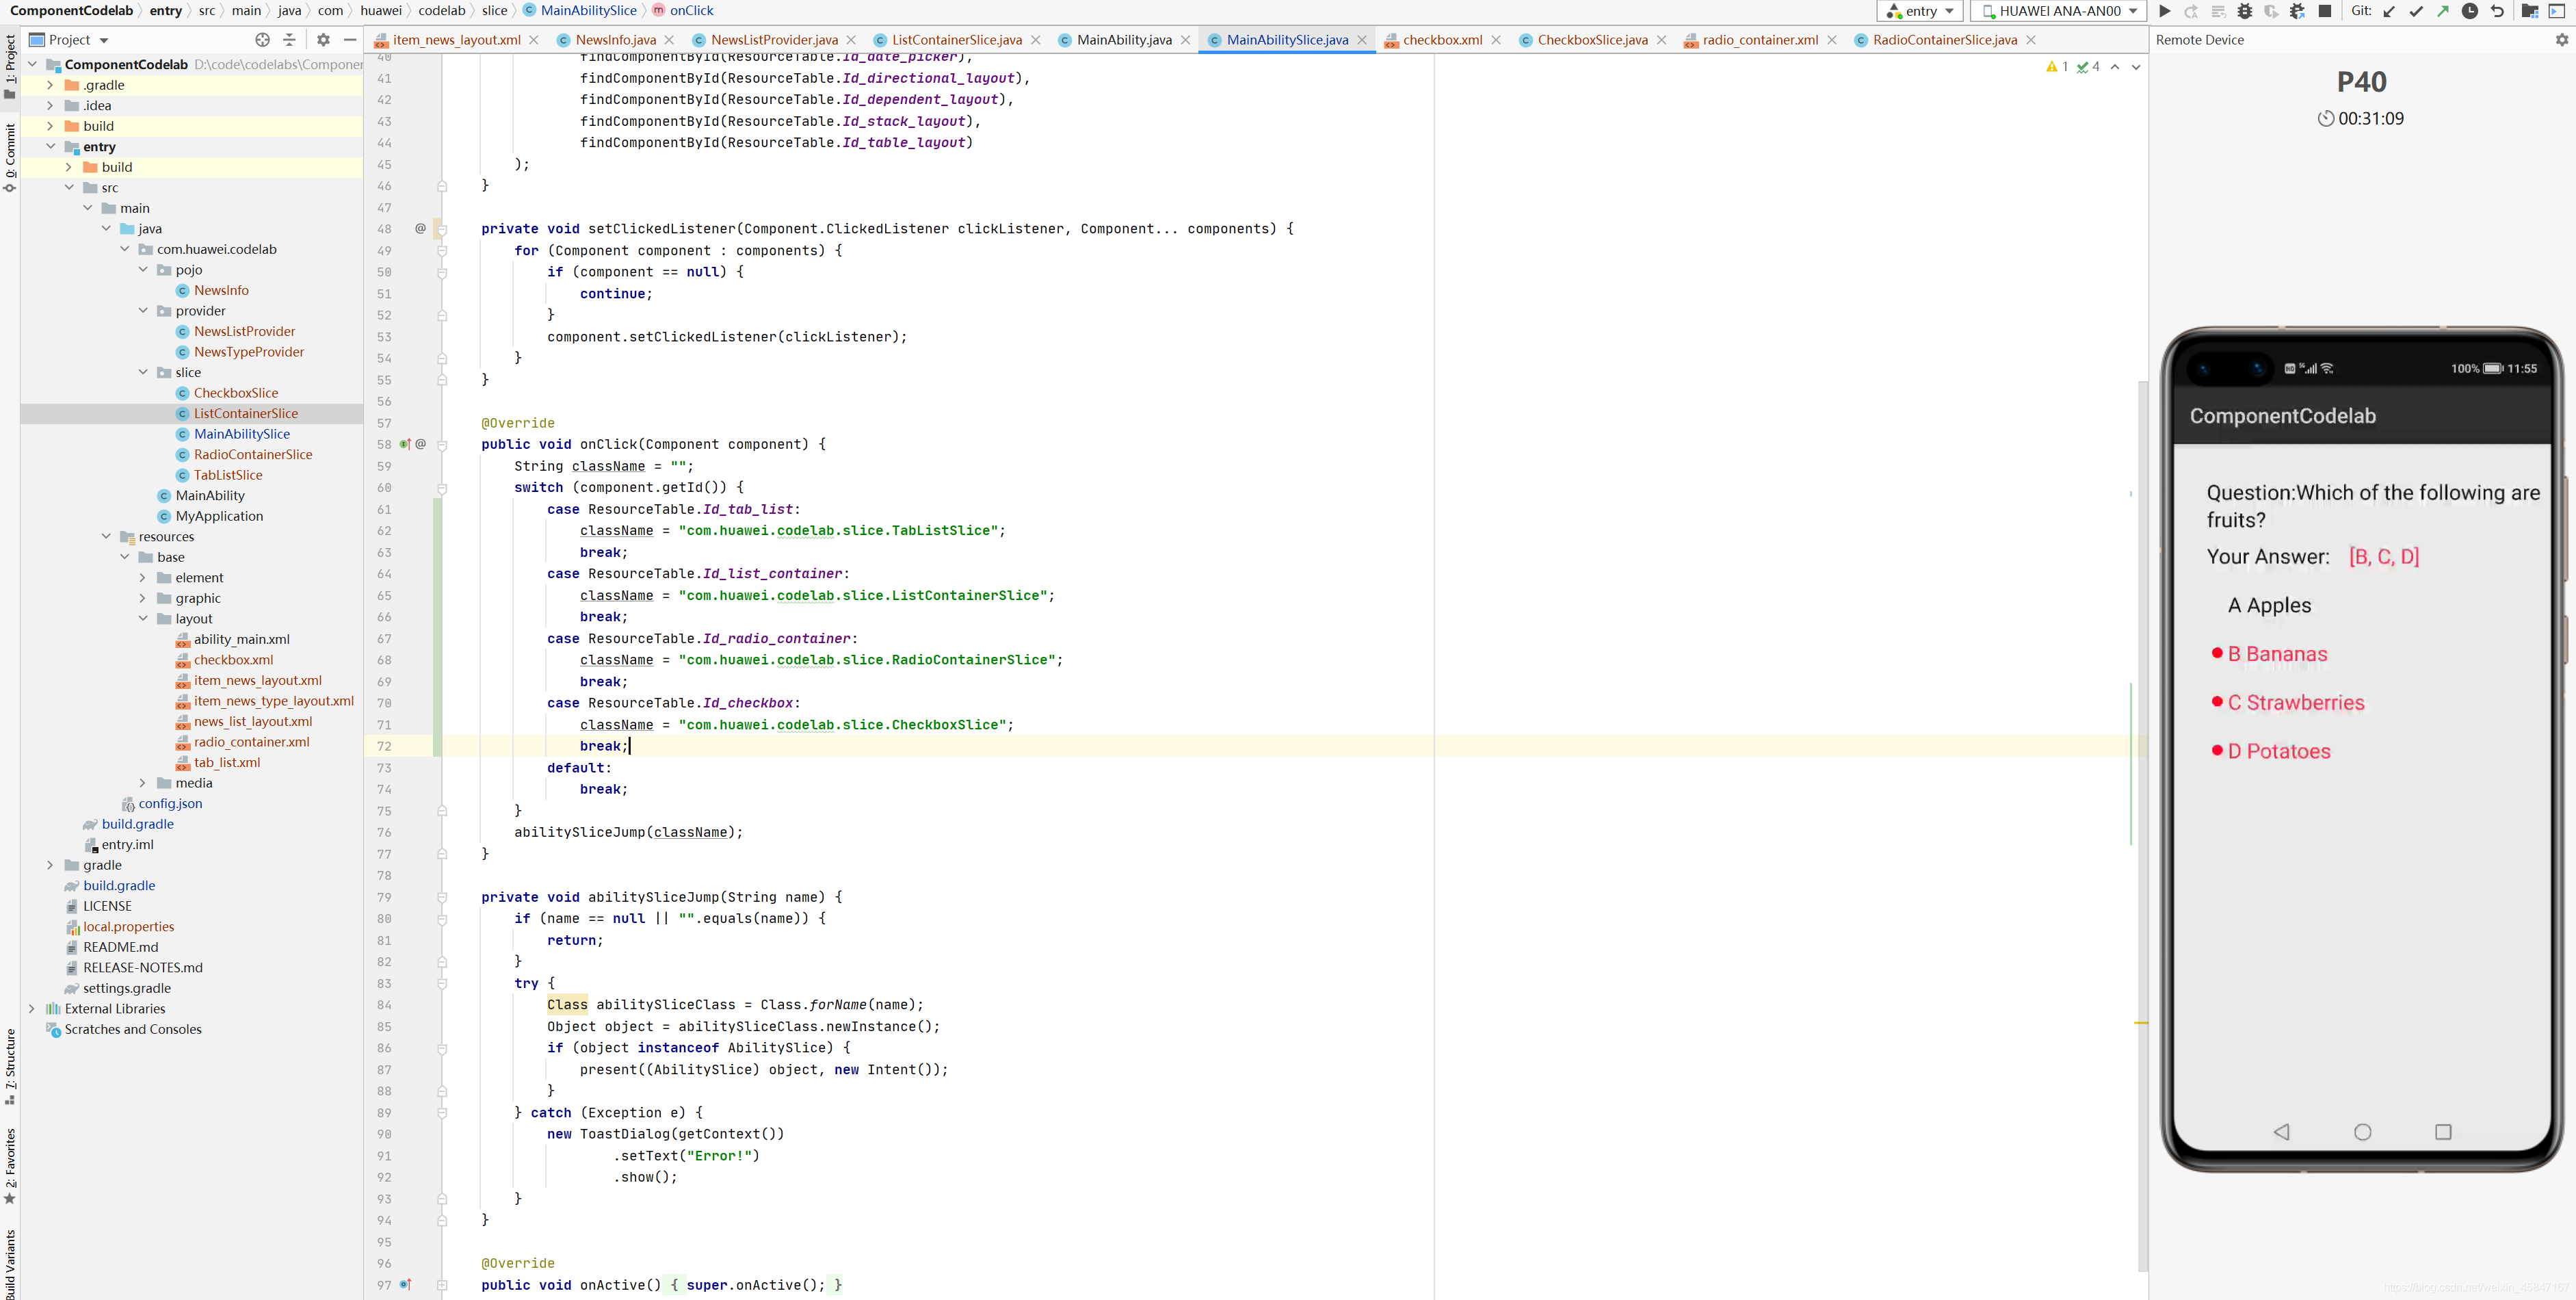Switch to MainAbility.java tab
2576x1300 pixels.
pyautogui.click(x=1124, y=40)
